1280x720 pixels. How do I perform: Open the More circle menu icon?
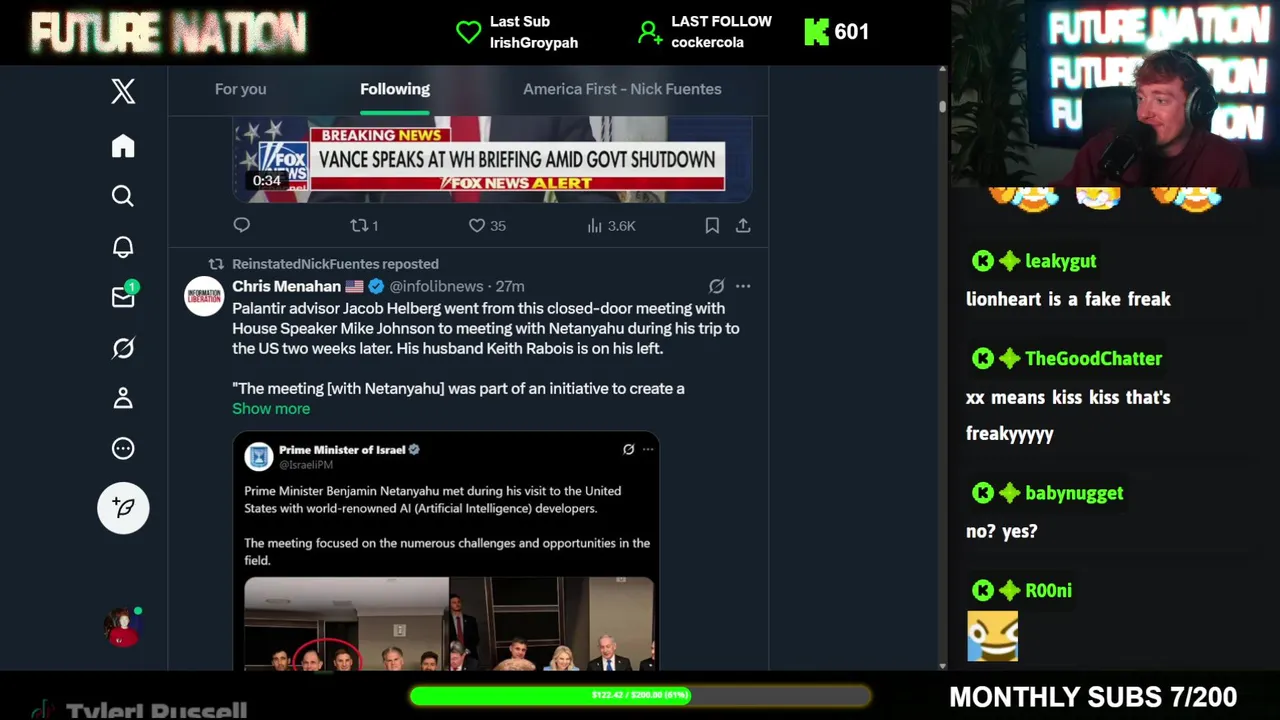123,448
